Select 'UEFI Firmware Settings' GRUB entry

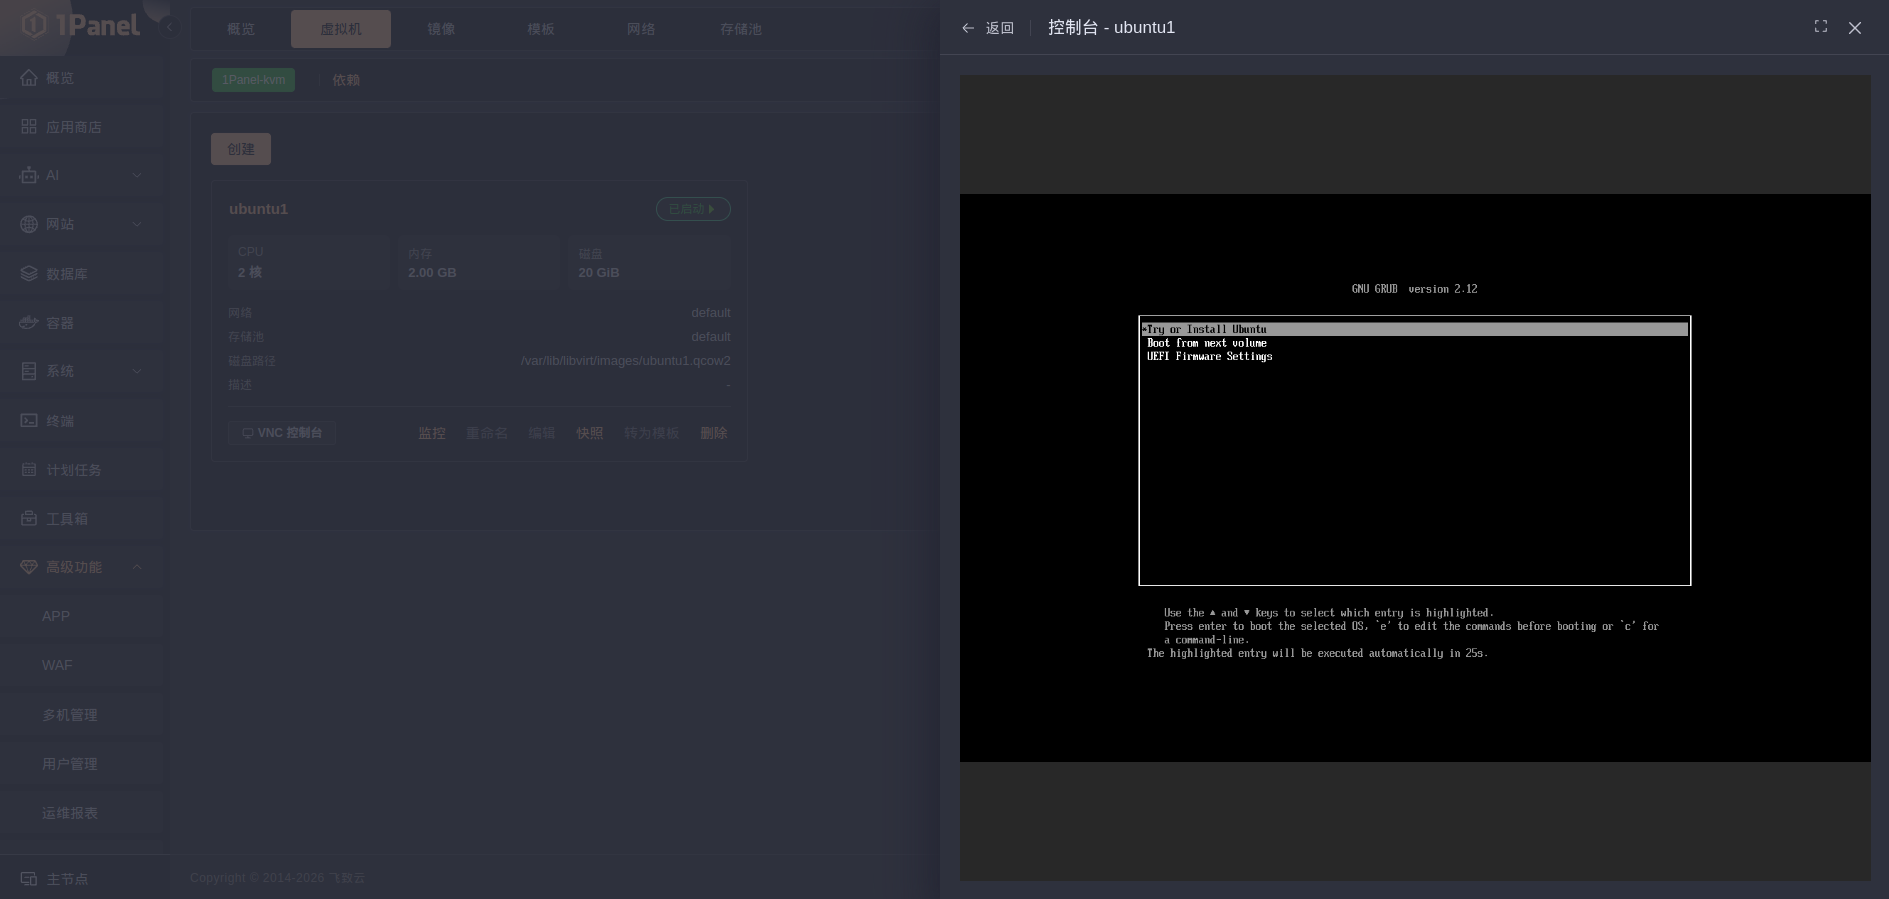click(x=1210, y=356)
